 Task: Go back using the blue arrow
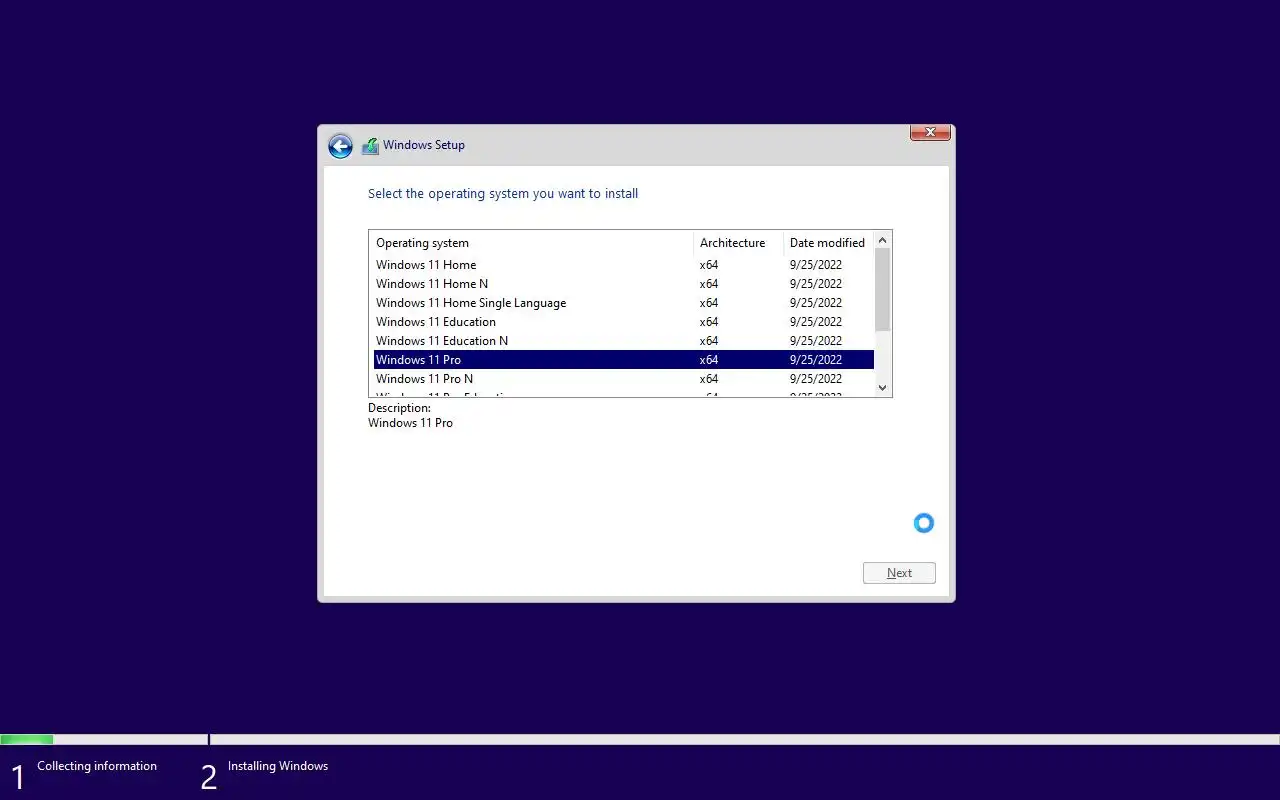pyautogui.click(x=340, y=146)
